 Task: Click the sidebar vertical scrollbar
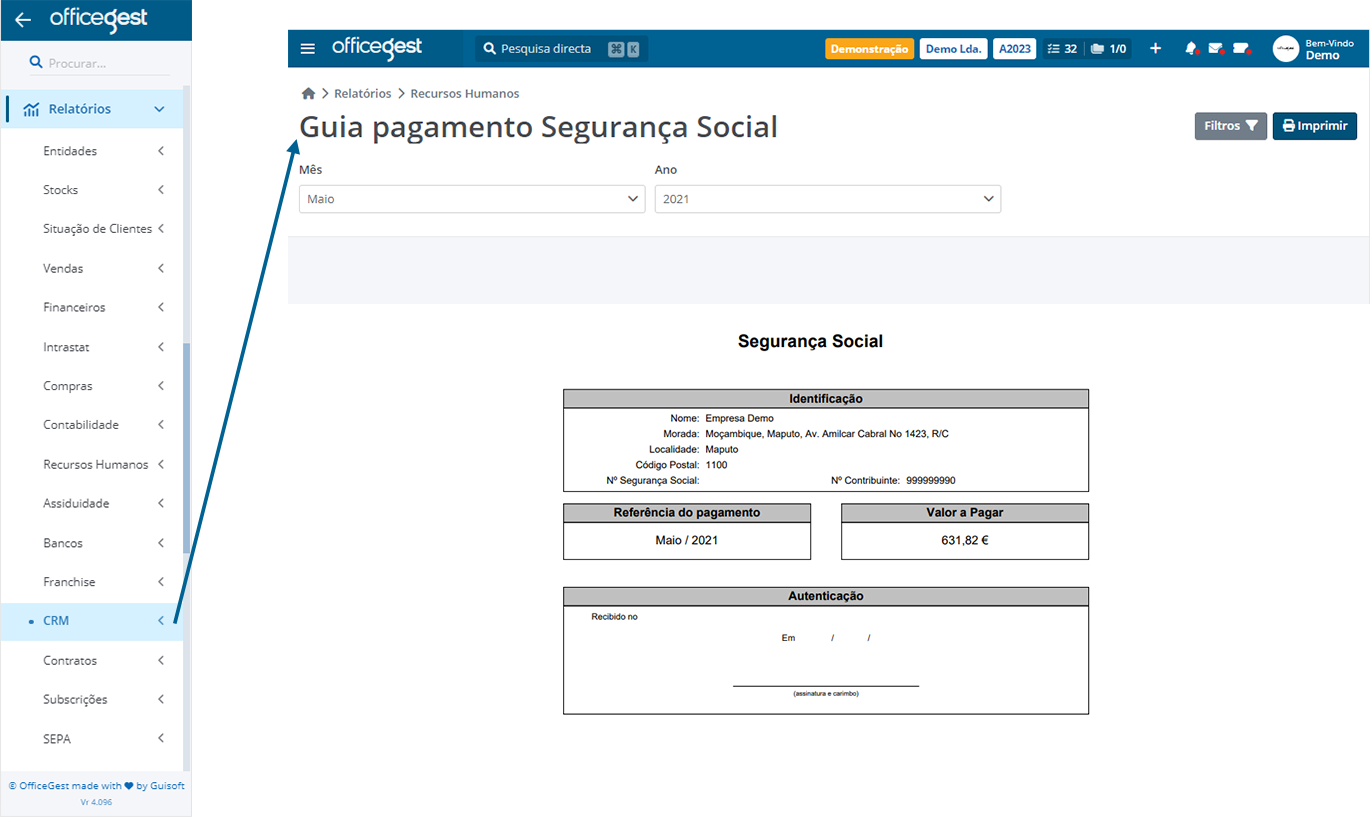[186, 448]
